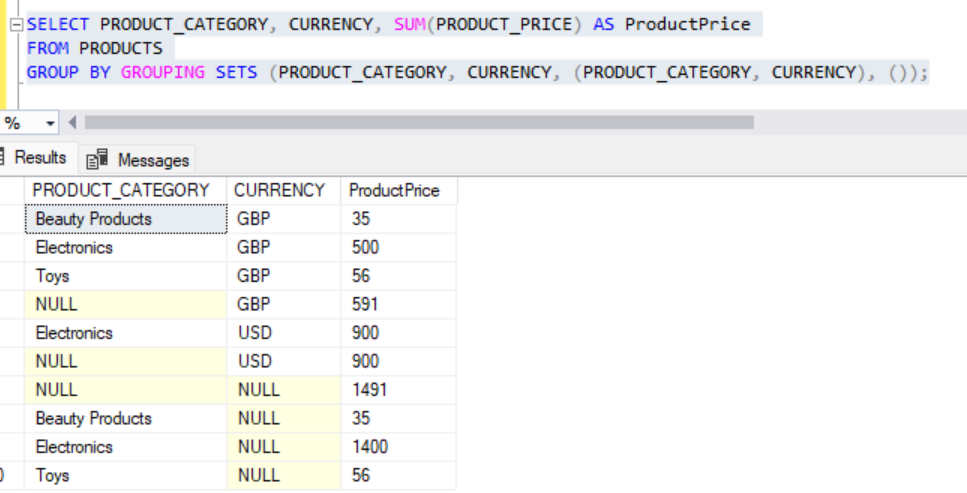Select the CURRENCY column header

point(279,190)
